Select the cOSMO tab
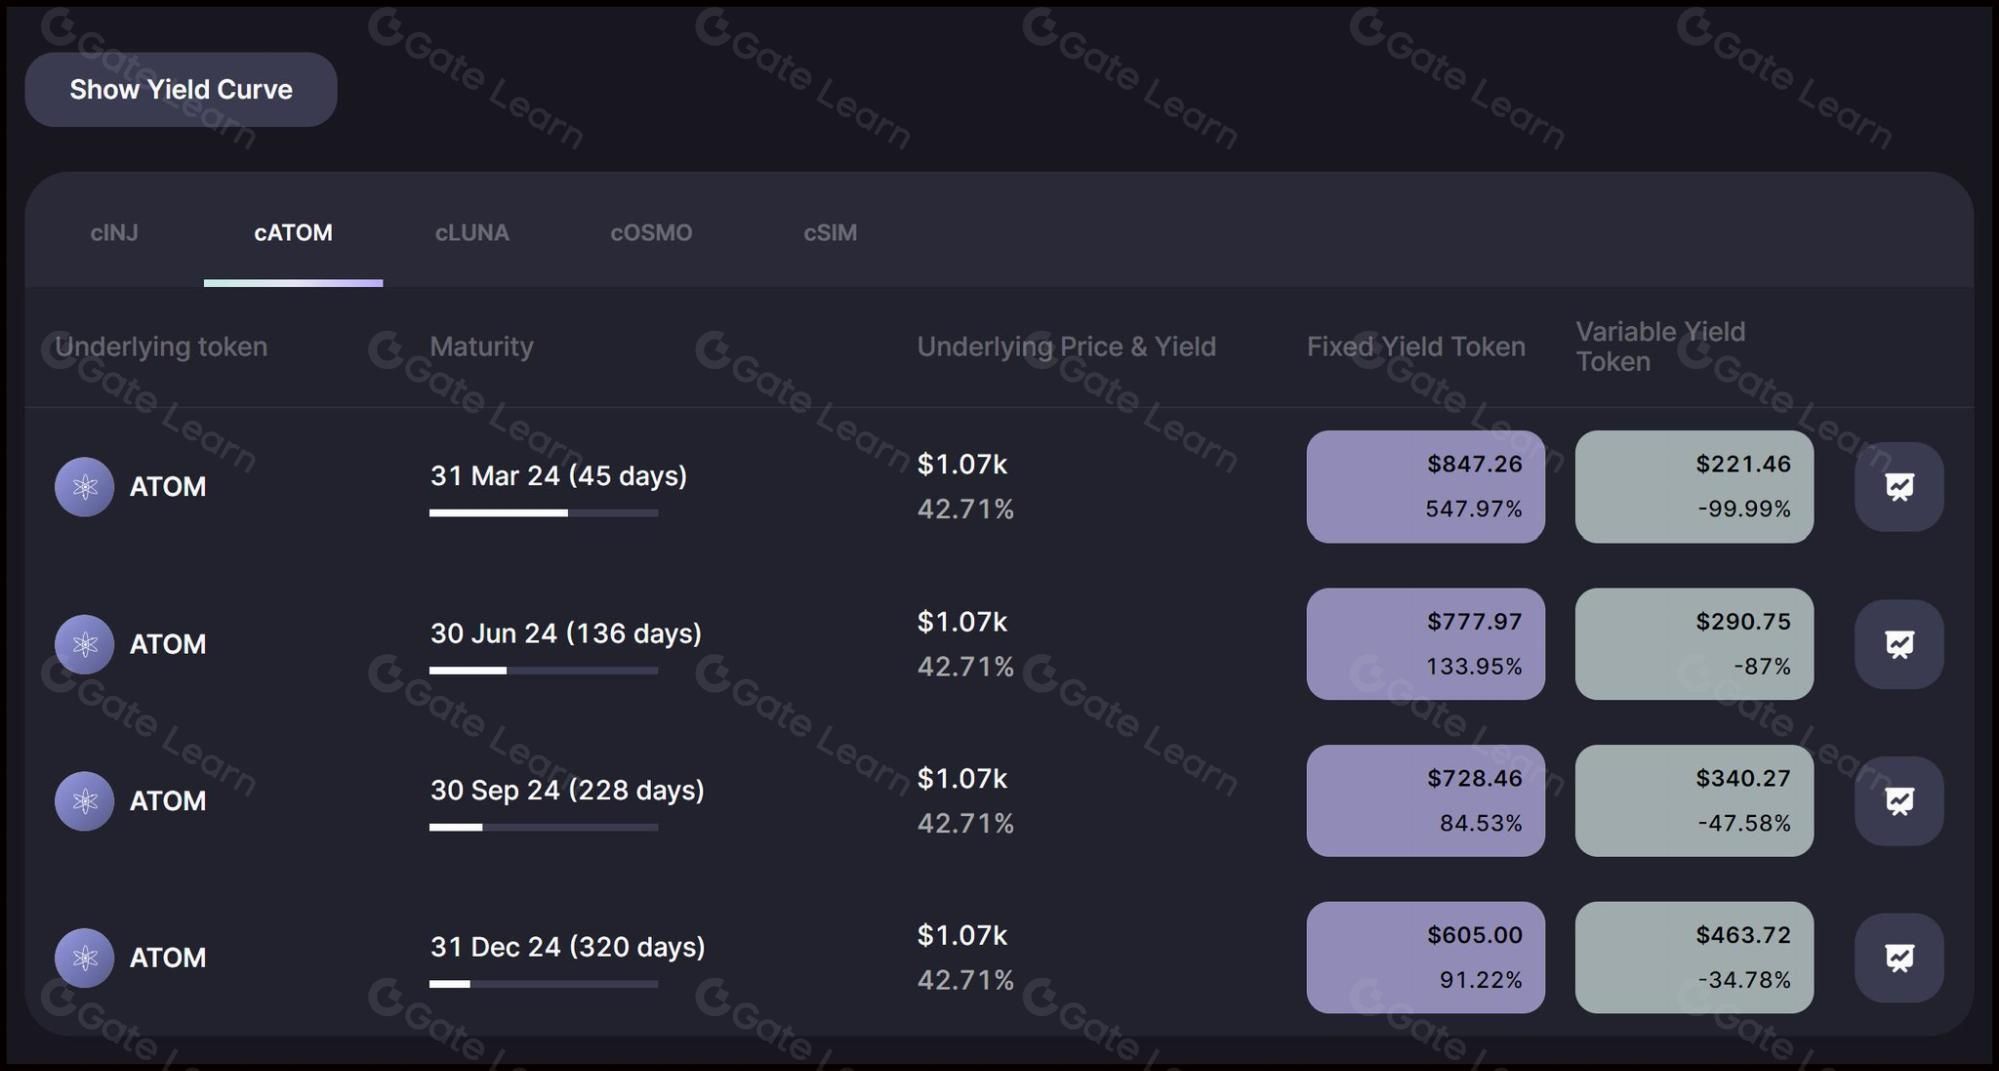This screenshot has height=1071, width=1999. point(651,233)
